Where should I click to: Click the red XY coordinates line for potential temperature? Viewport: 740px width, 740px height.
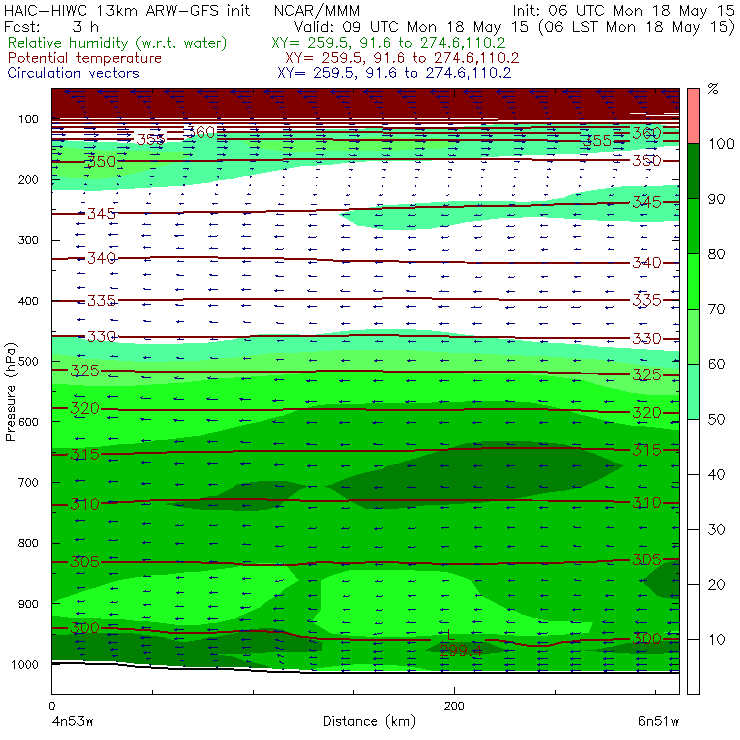[x=402, y=58]
